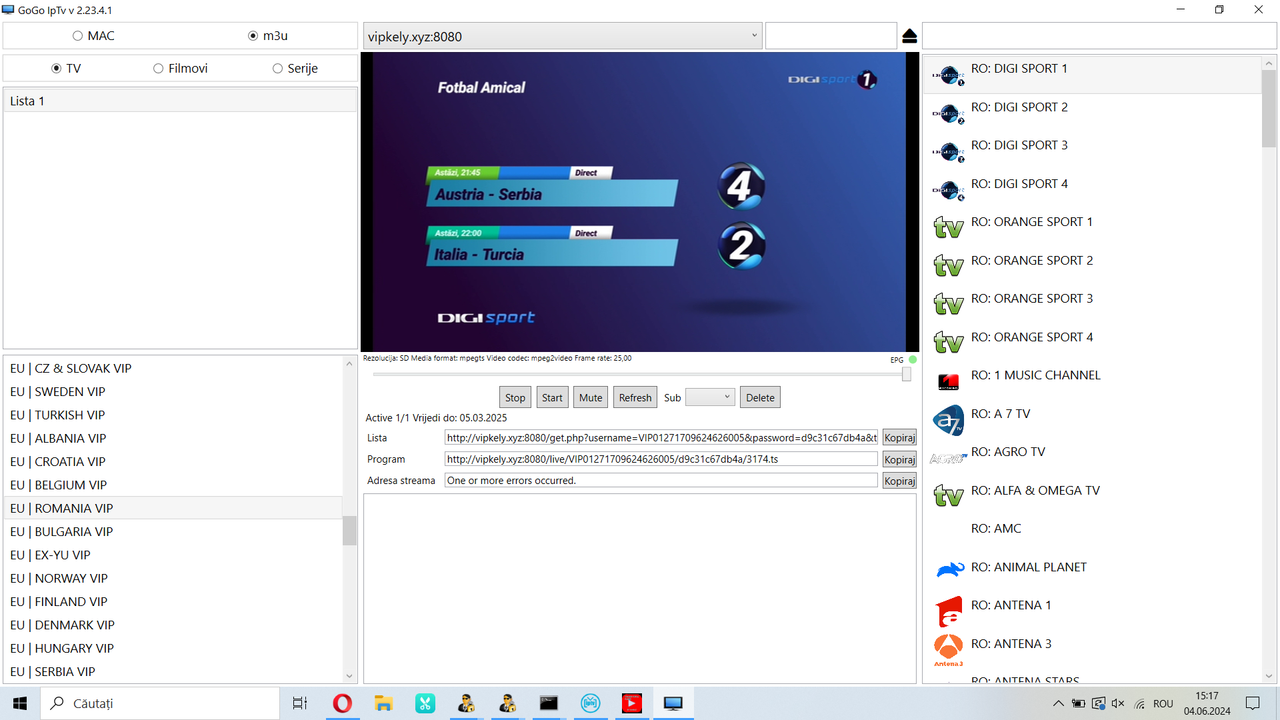Copy the Adresa streama with Kopiraj
Screen dimensions: 1280x720
coord(899,481)
